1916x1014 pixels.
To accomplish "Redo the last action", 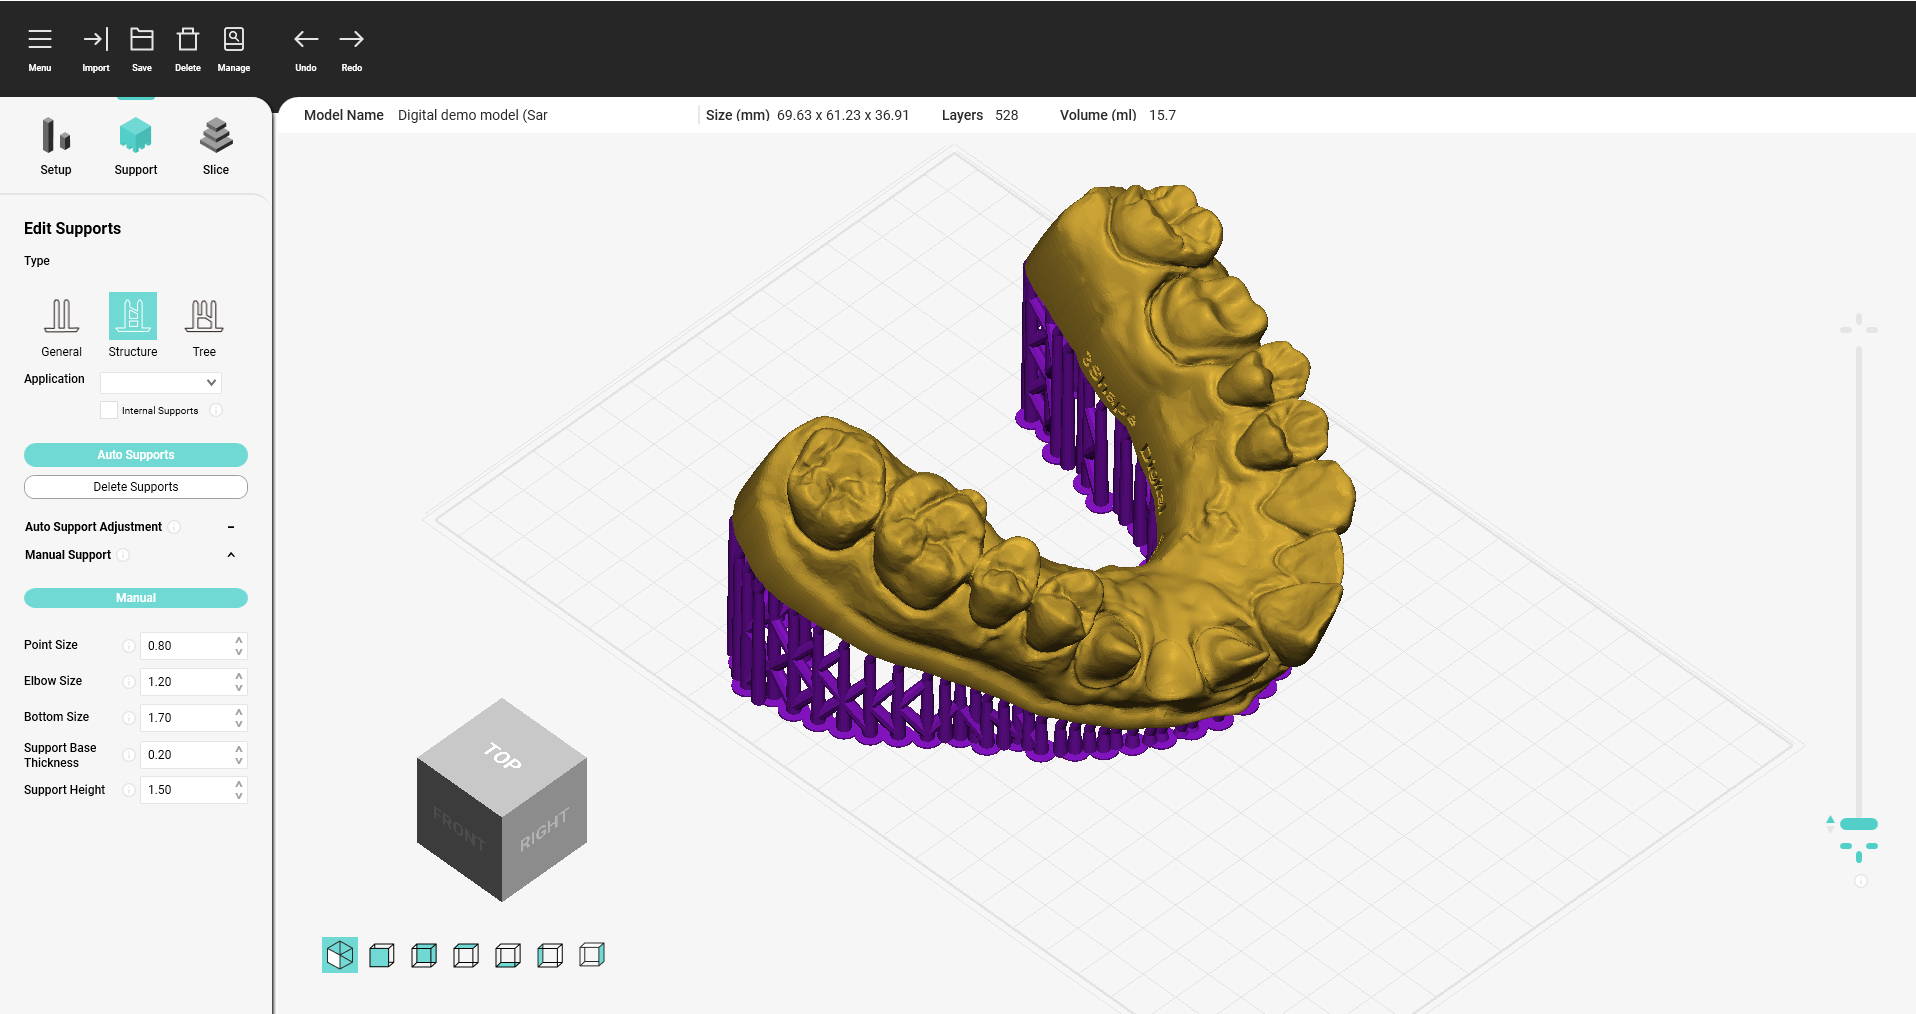I will (351, 40).
